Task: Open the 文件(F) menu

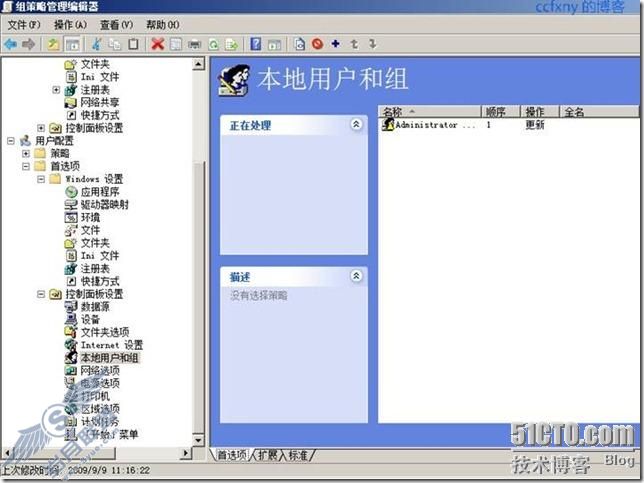Action: coord(24,25)
